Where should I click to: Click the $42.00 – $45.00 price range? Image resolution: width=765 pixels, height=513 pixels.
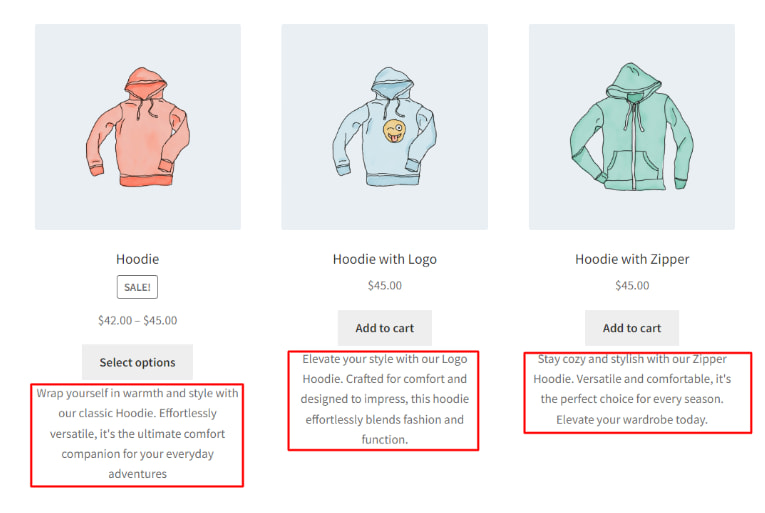tap(137, 321)
